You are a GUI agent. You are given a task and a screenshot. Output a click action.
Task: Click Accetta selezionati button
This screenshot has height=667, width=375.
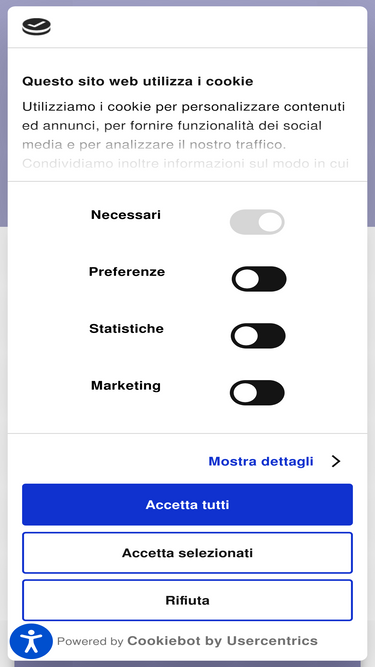pyautogui.click(x=188, y=553)
